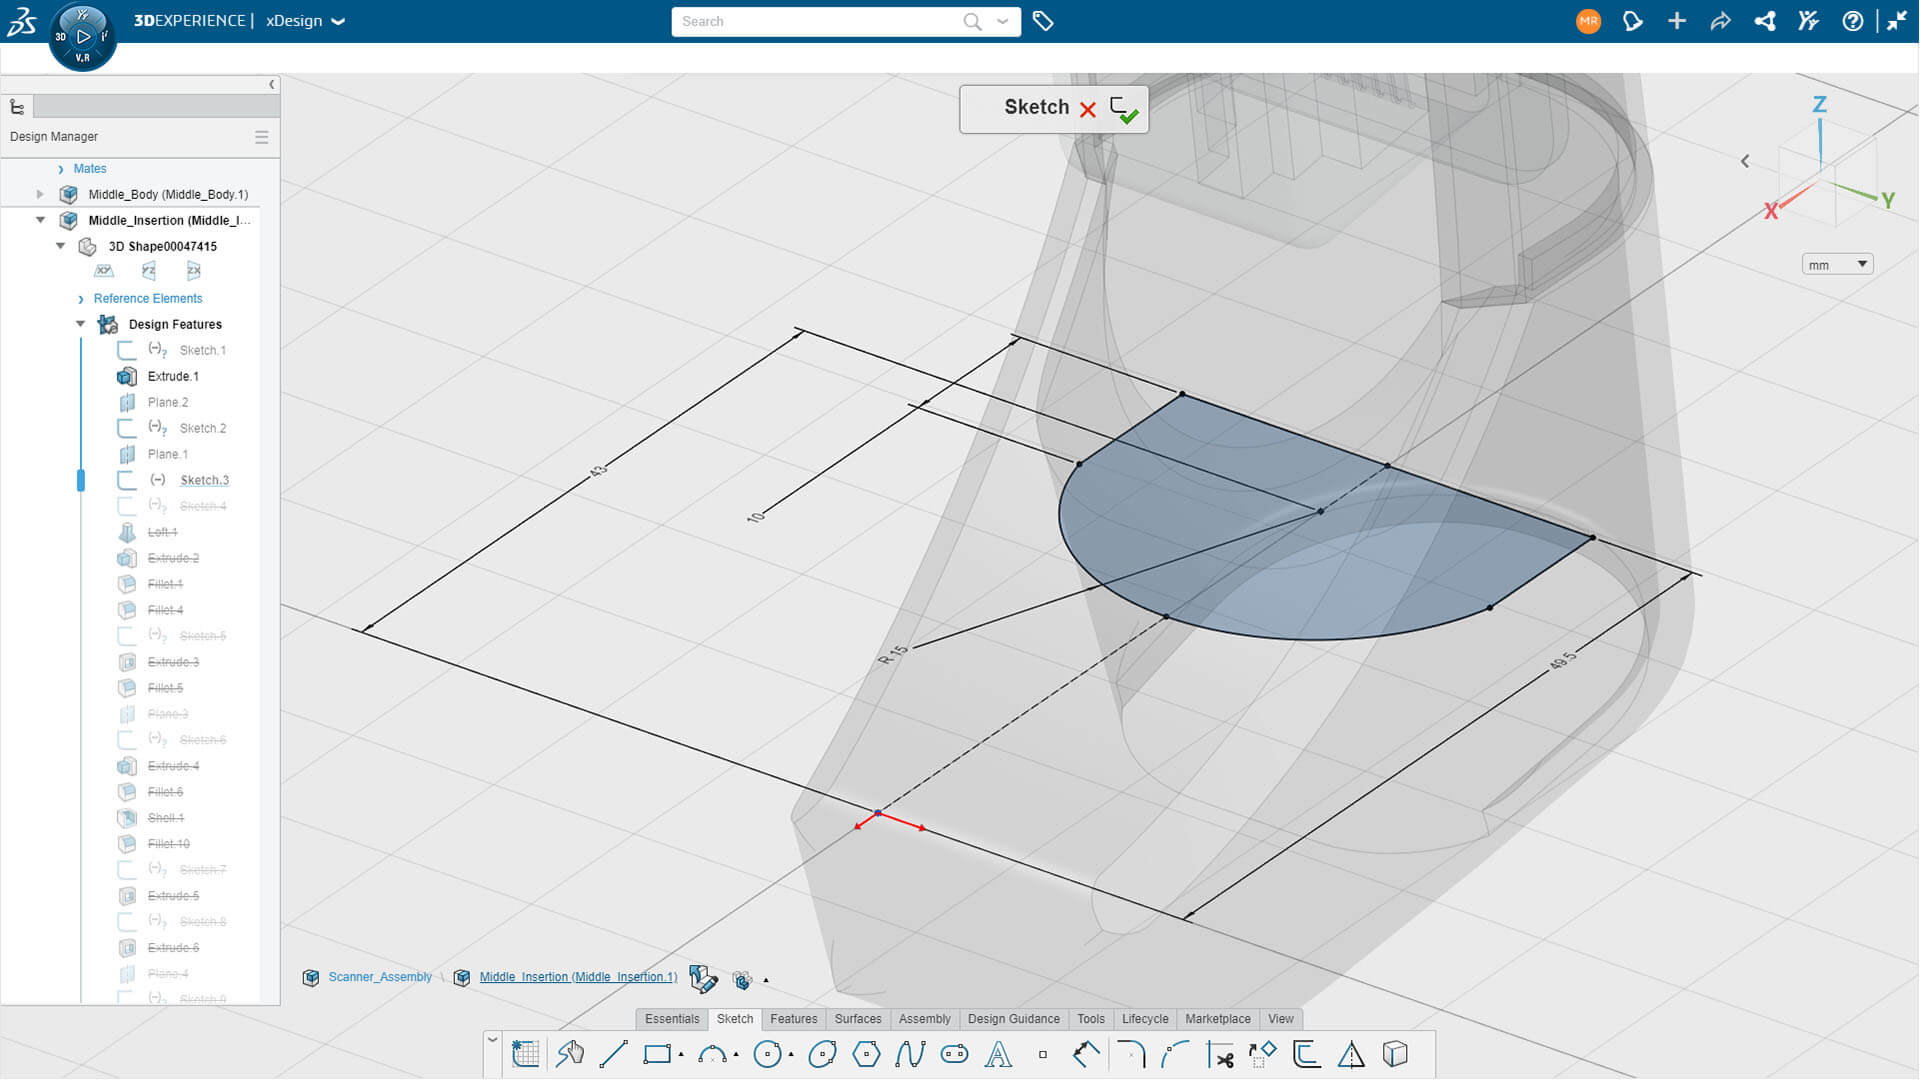Select the Smart Dimension tool
This screenshot has height=1084, width=1920.
(x=1085, y=1054)
